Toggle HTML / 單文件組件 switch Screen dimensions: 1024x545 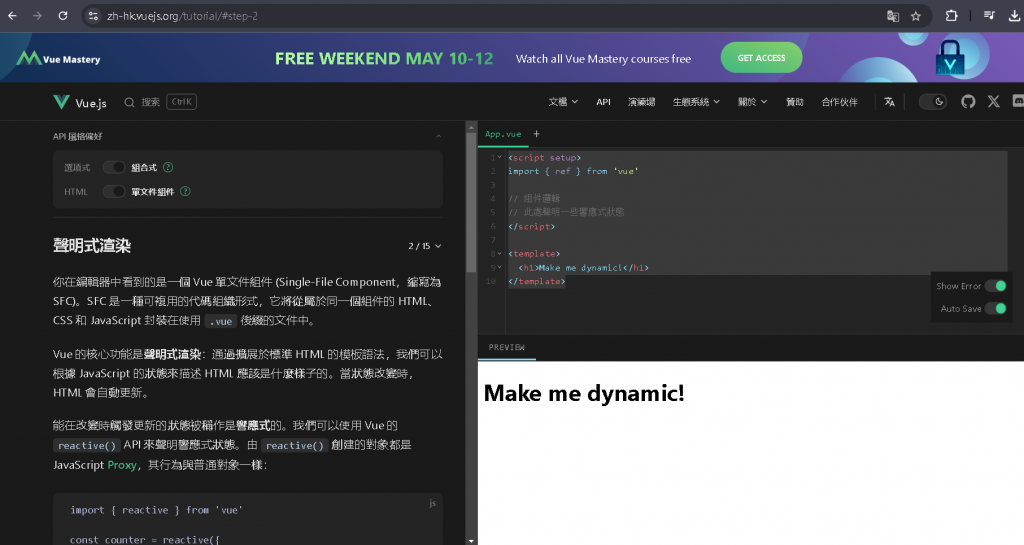click(114, 191)
